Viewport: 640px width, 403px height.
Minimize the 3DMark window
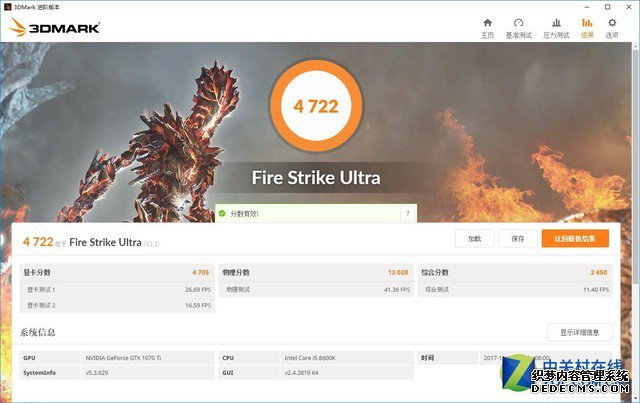tap(587, 7)
